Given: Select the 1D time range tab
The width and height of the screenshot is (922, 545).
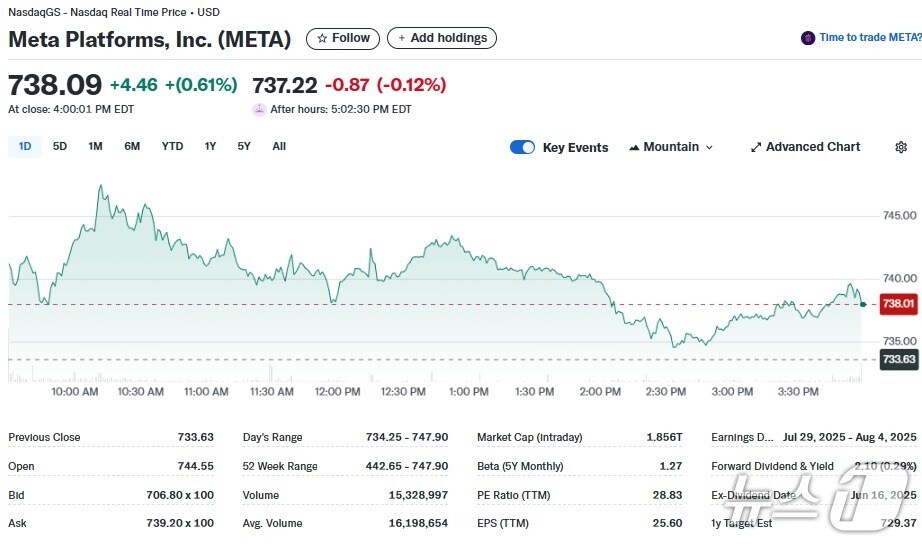Looking at the screenshot, I should (25, 146).
